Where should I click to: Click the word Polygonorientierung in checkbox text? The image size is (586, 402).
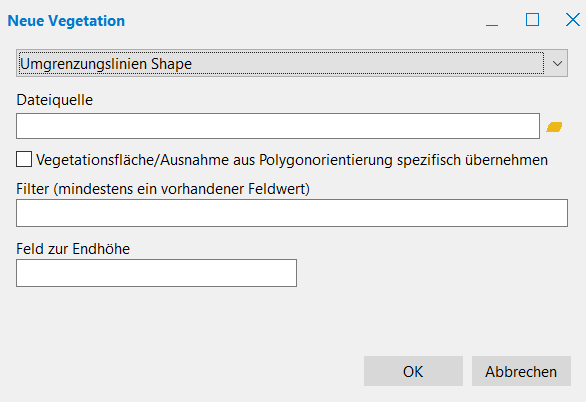326,160
